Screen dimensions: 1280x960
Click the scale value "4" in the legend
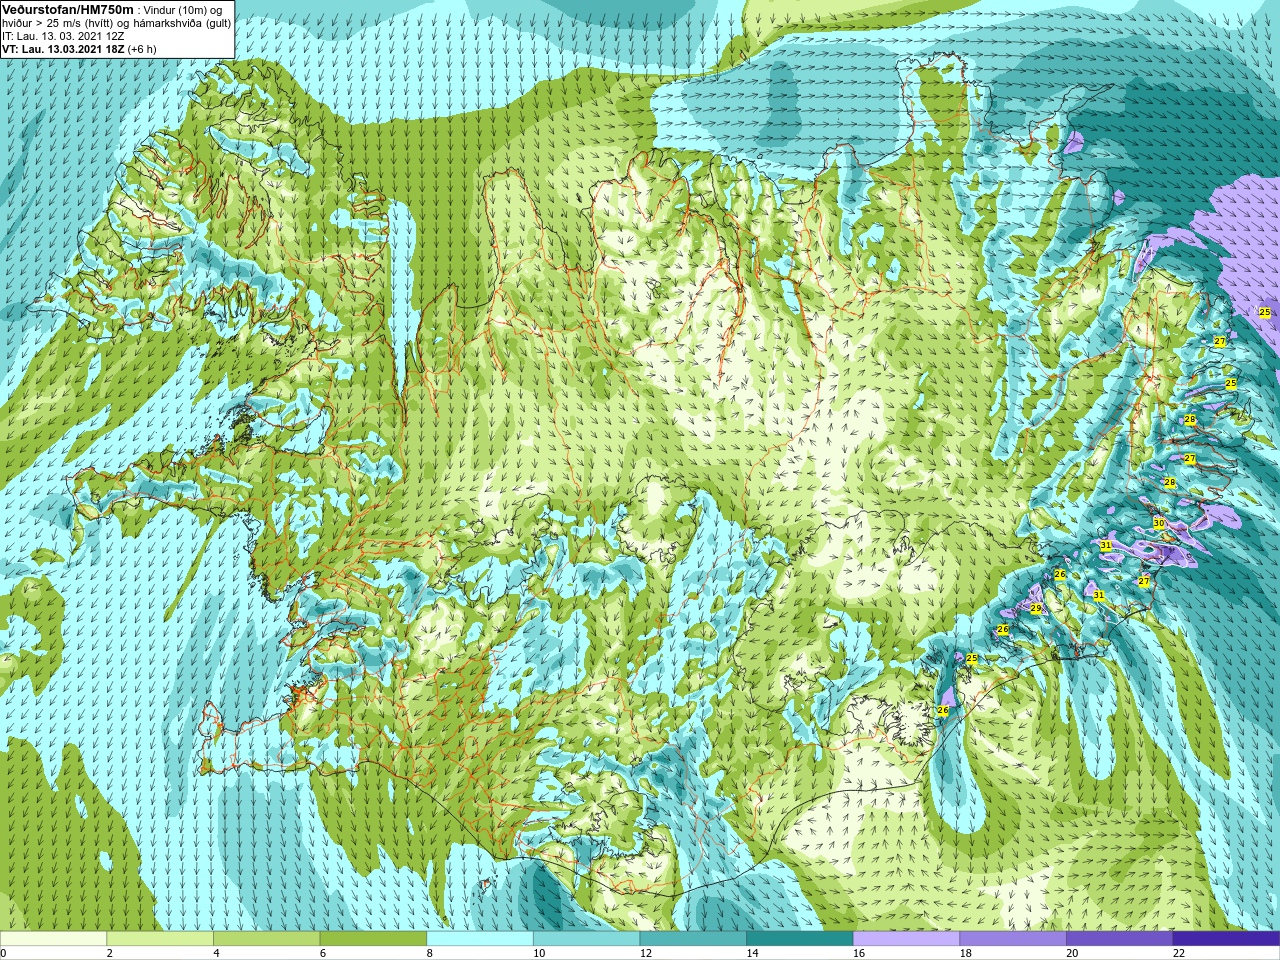[216, 953]
